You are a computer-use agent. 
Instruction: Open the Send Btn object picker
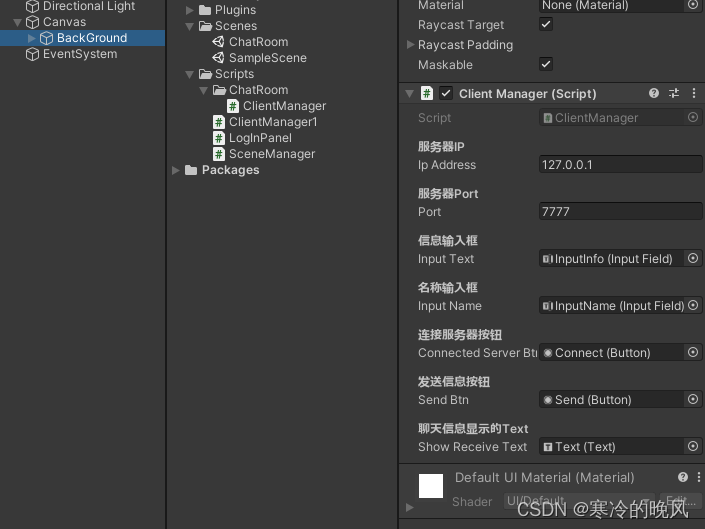coord(693,399)
